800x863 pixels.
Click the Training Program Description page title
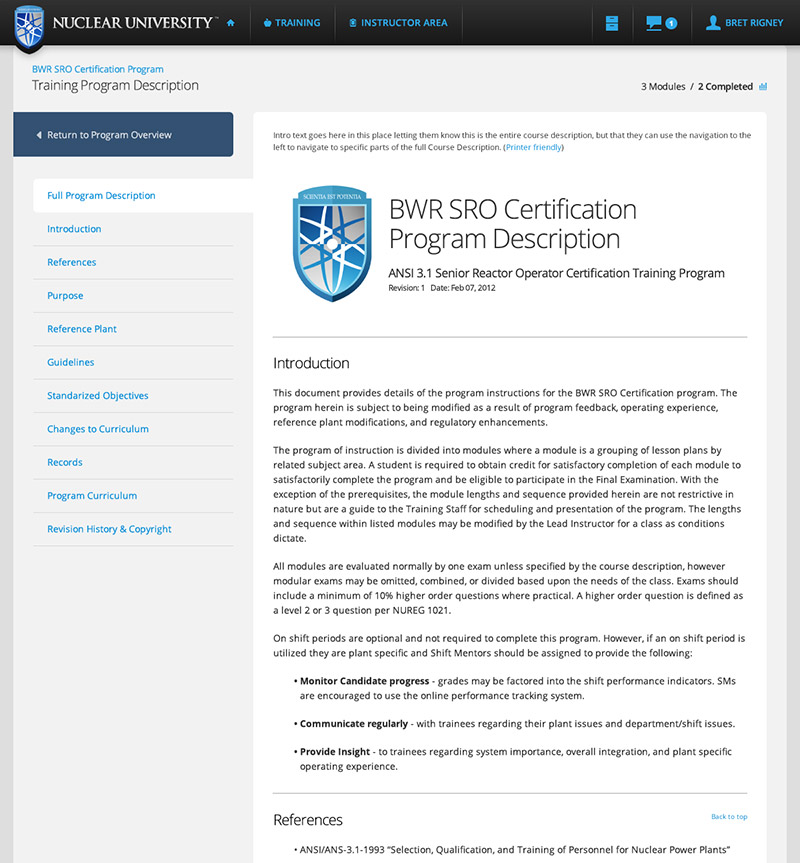[x=115, y=85]
